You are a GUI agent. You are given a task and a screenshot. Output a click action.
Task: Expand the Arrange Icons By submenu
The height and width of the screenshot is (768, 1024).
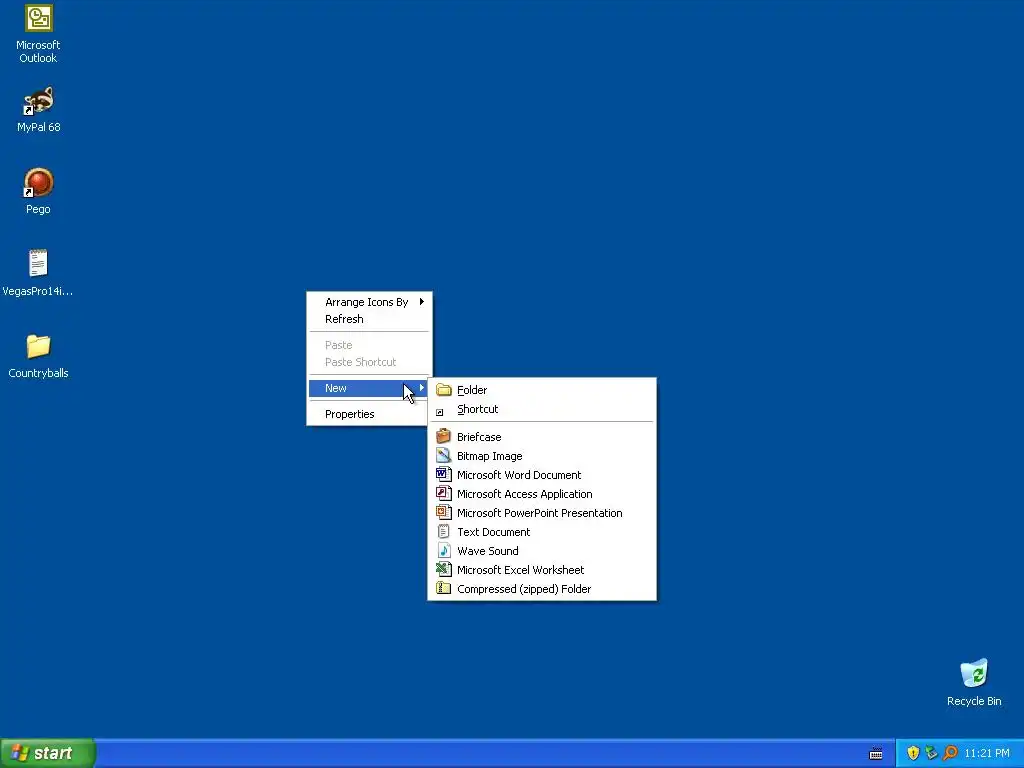(370, 302)
